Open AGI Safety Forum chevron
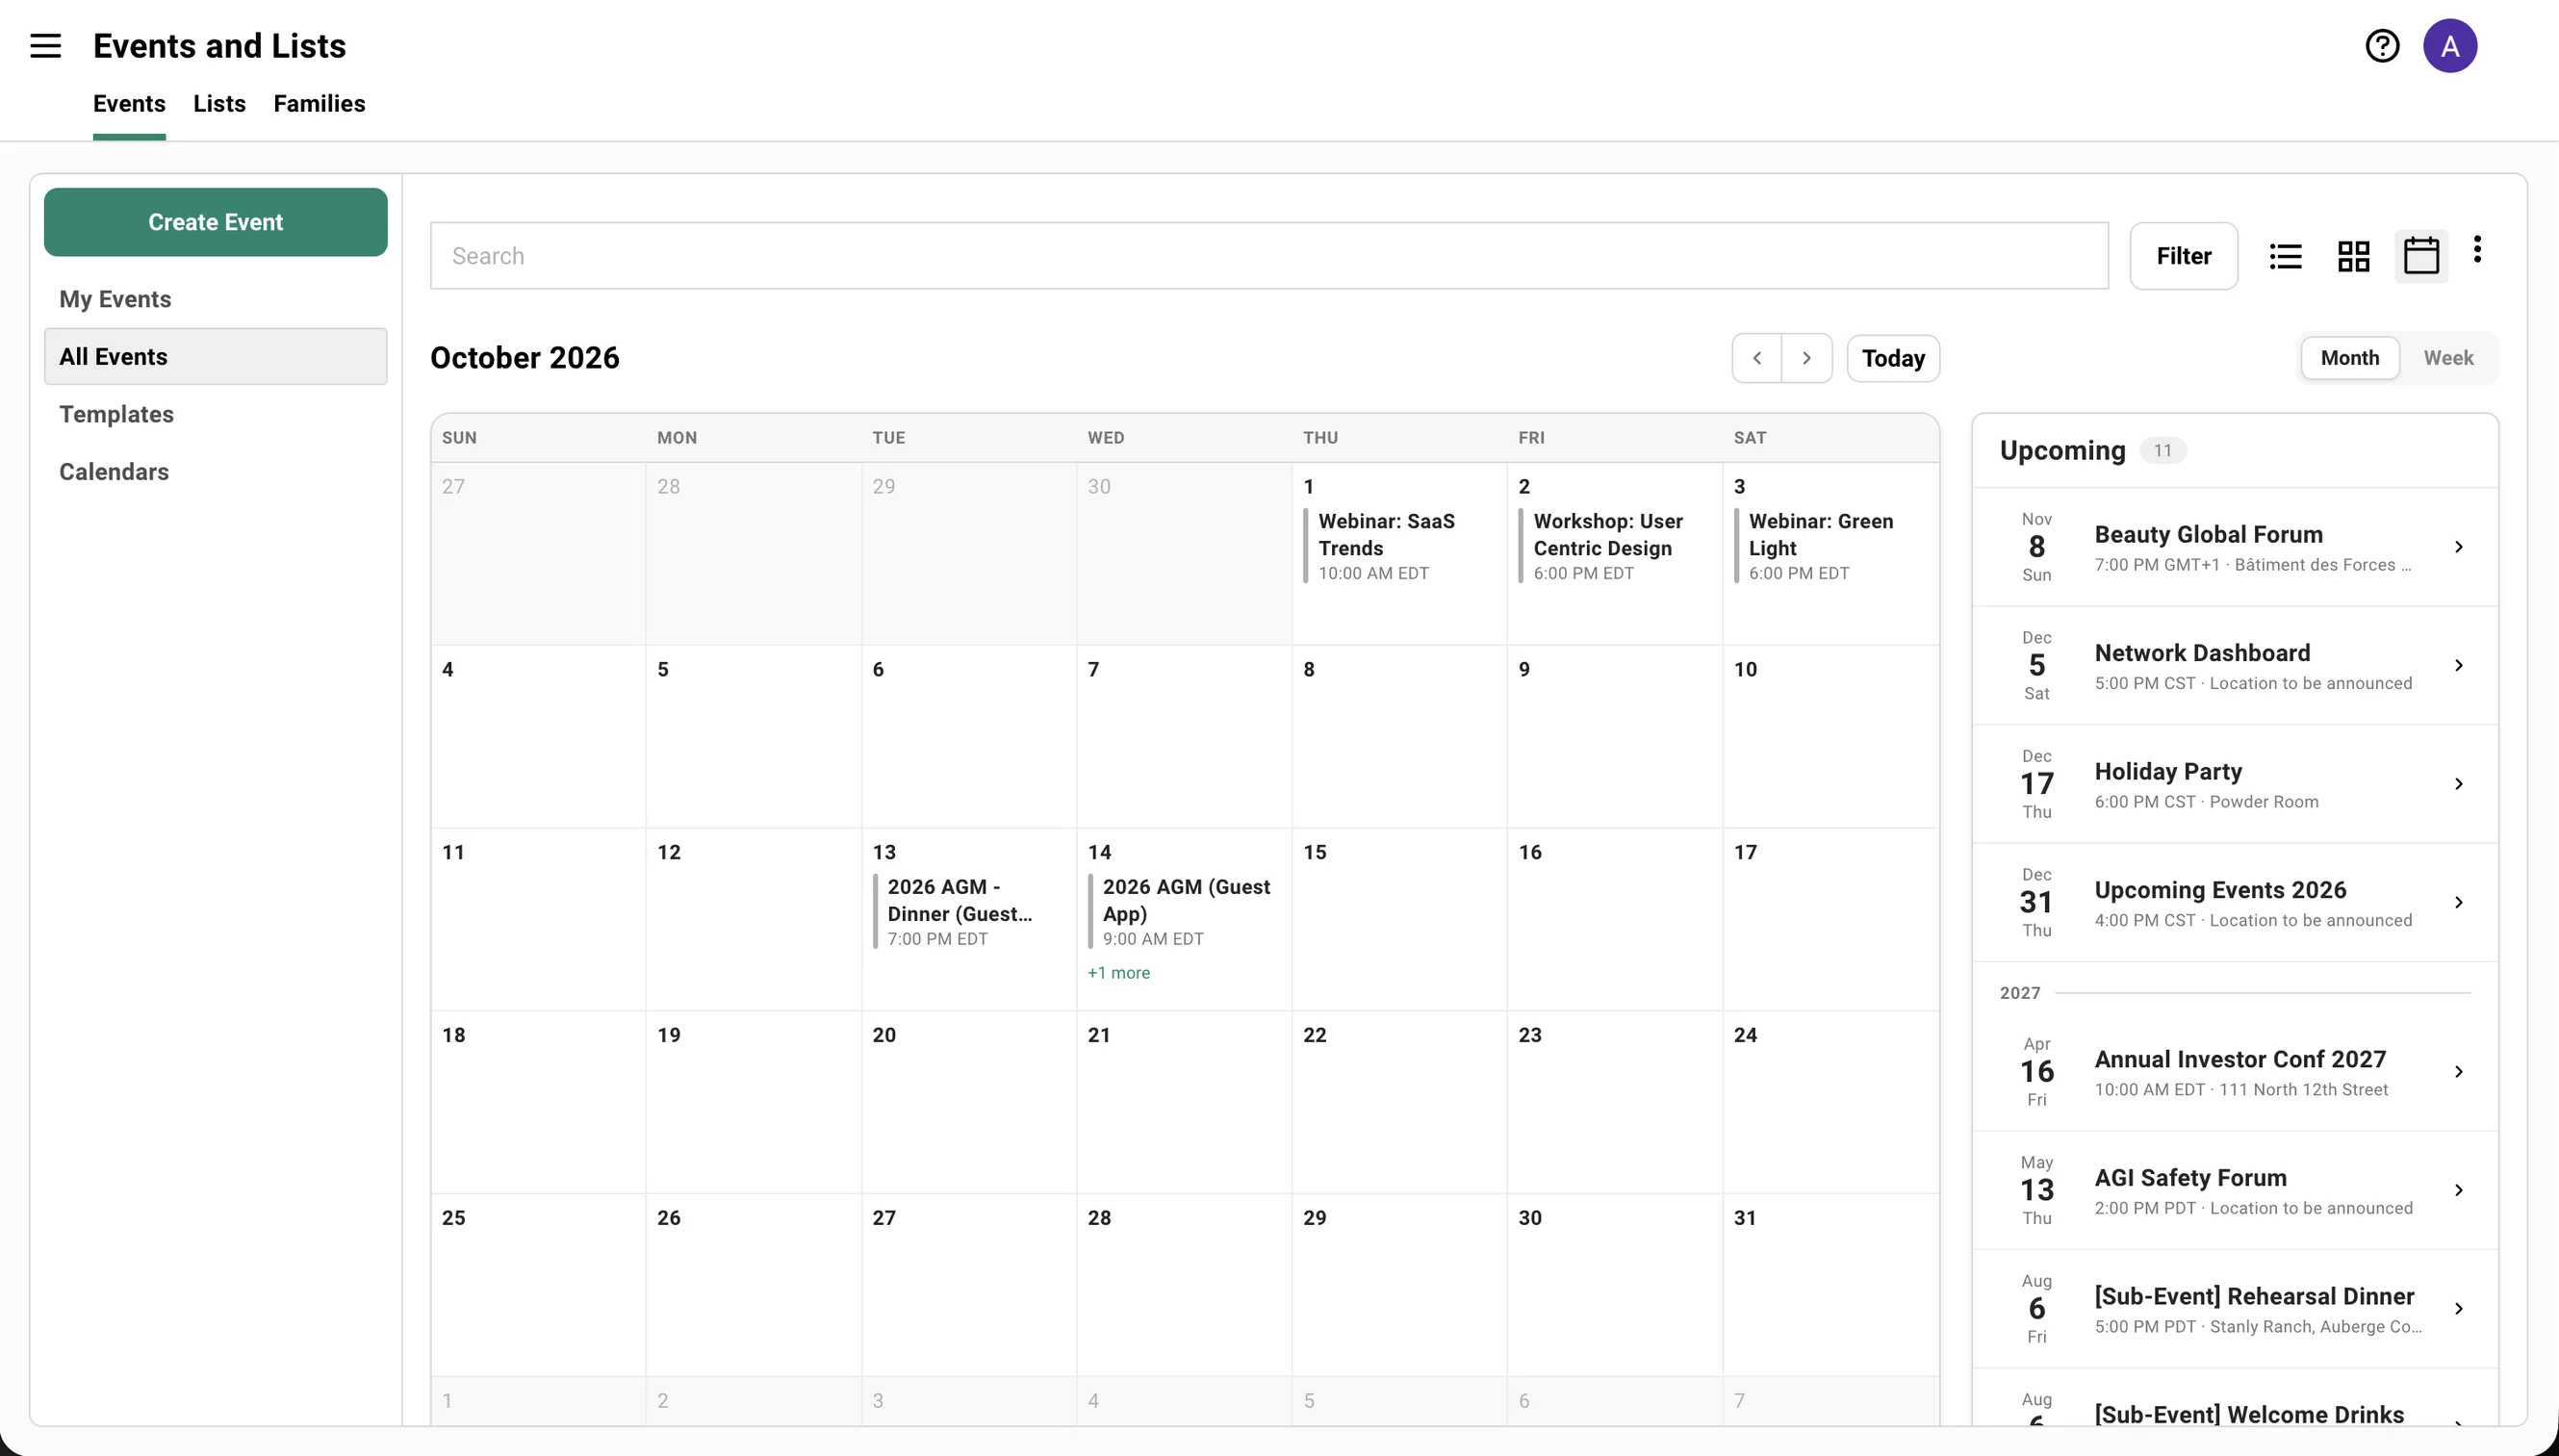Image resolution: width=2559 pixels, height=1456 pixels. pos(2459,1190)
